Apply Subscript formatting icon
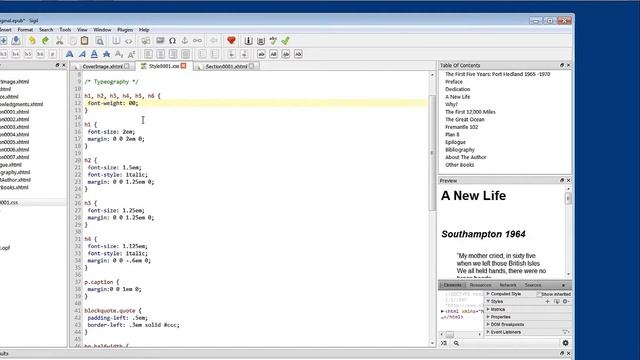The height and width of the screenshot is (360, 640). click(x=119, y=54)
